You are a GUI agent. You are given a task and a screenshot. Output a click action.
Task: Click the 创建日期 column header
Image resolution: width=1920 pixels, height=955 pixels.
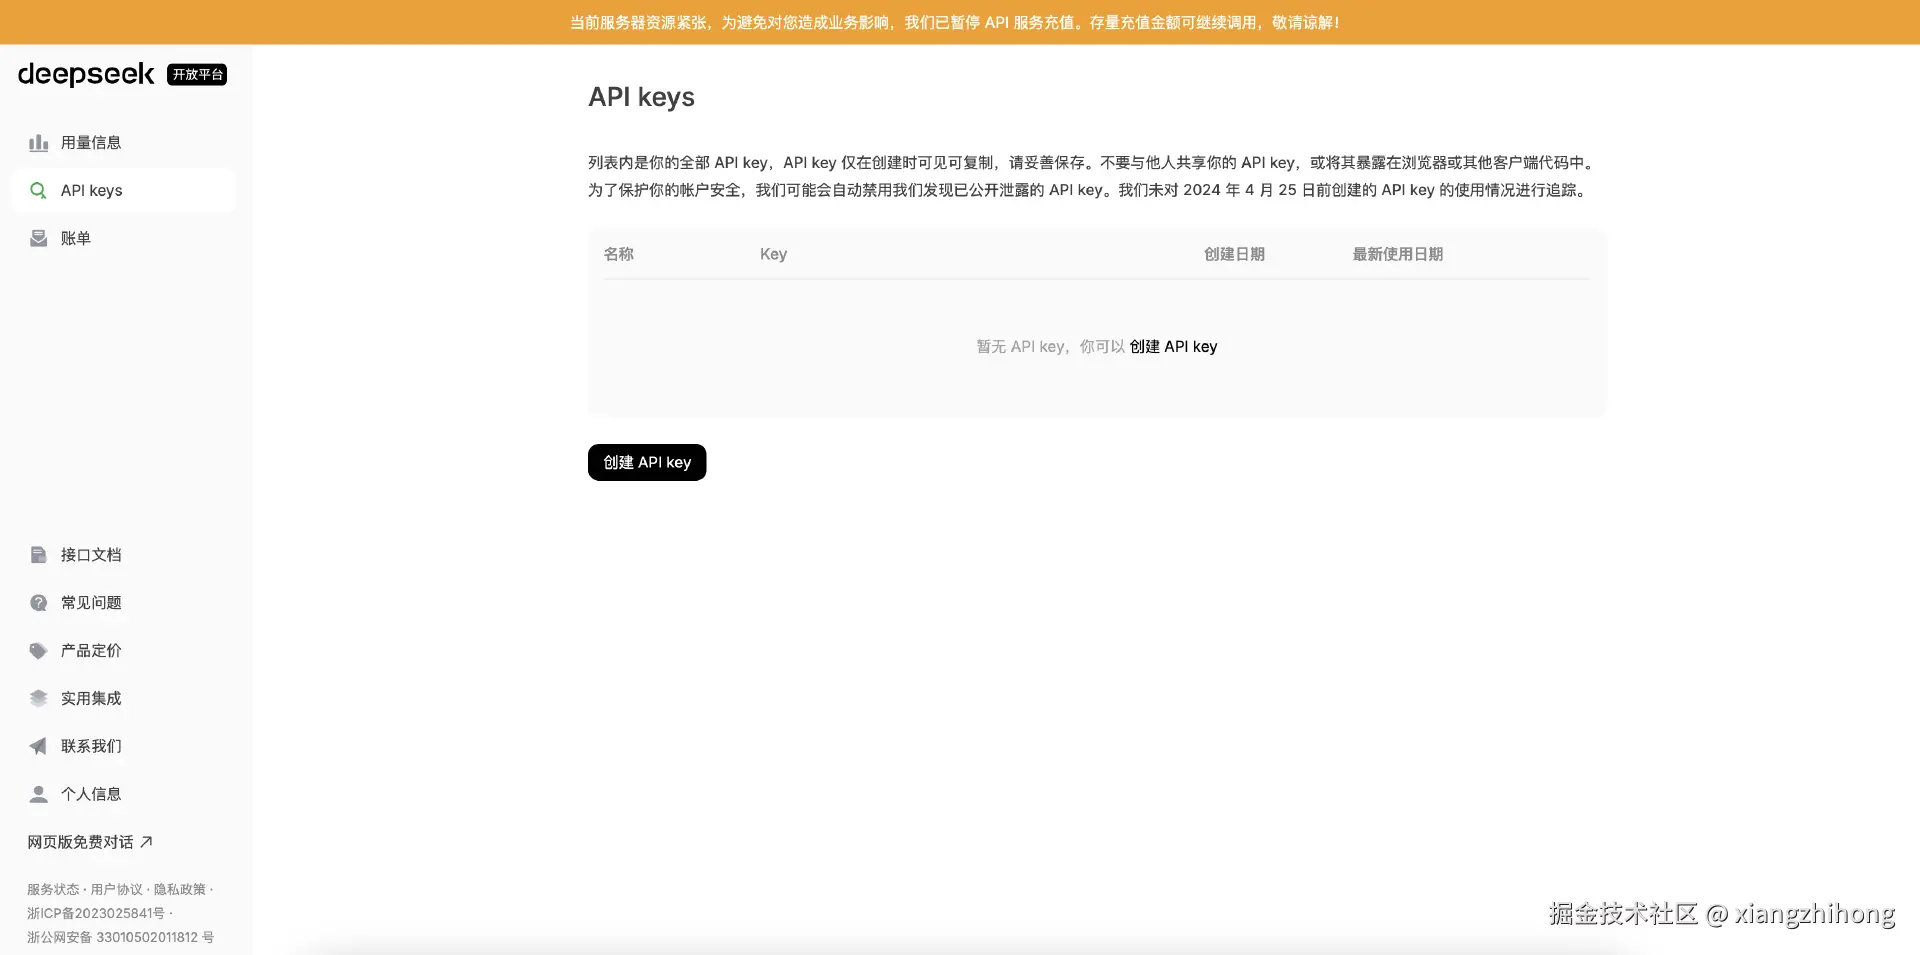point(1234,254)
